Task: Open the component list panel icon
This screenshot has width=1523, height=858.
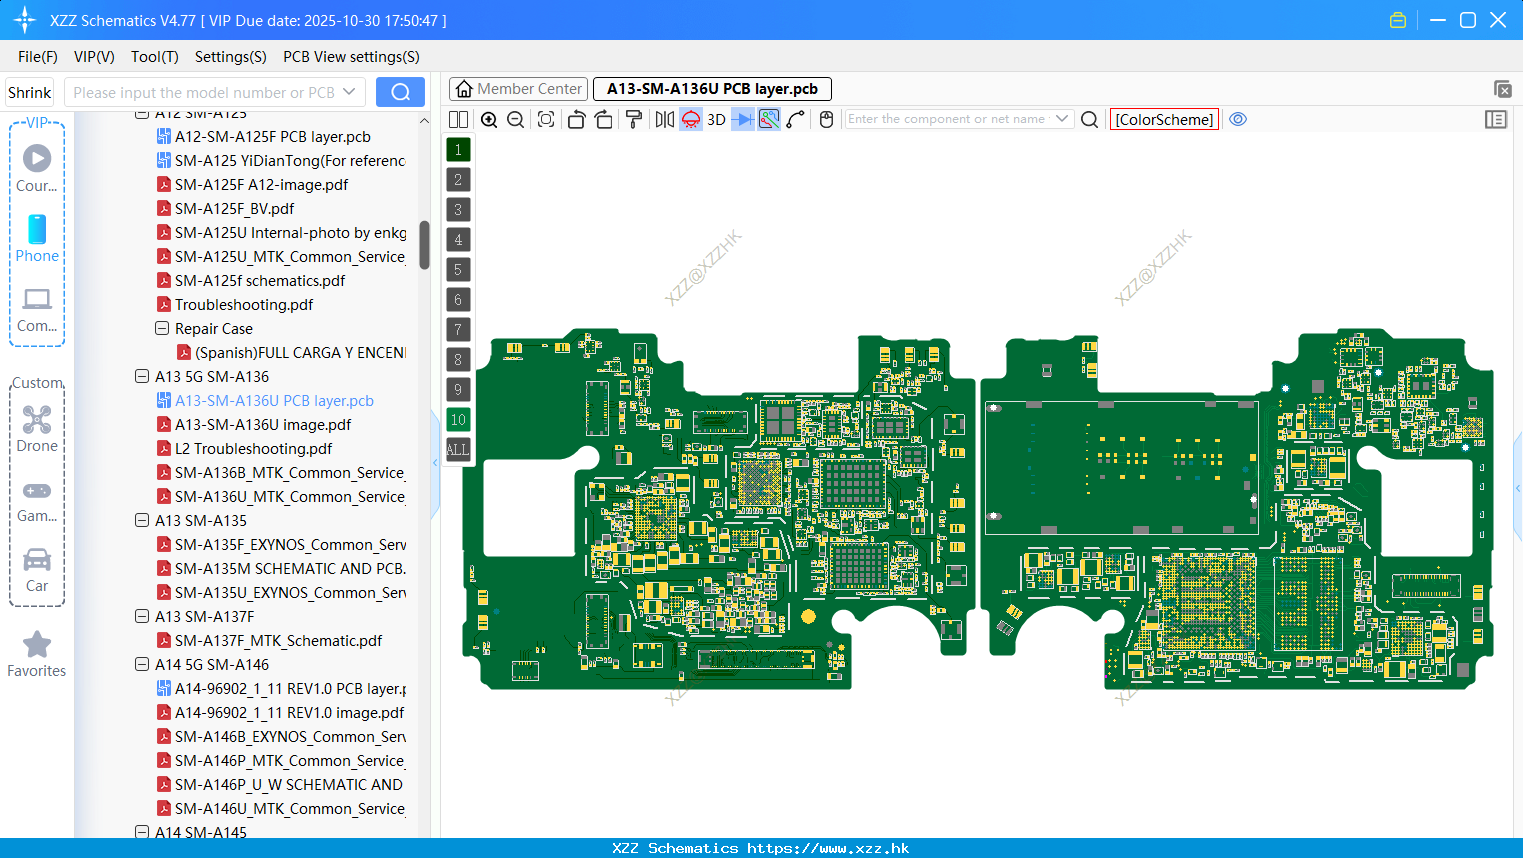Action: [1496, 119]
